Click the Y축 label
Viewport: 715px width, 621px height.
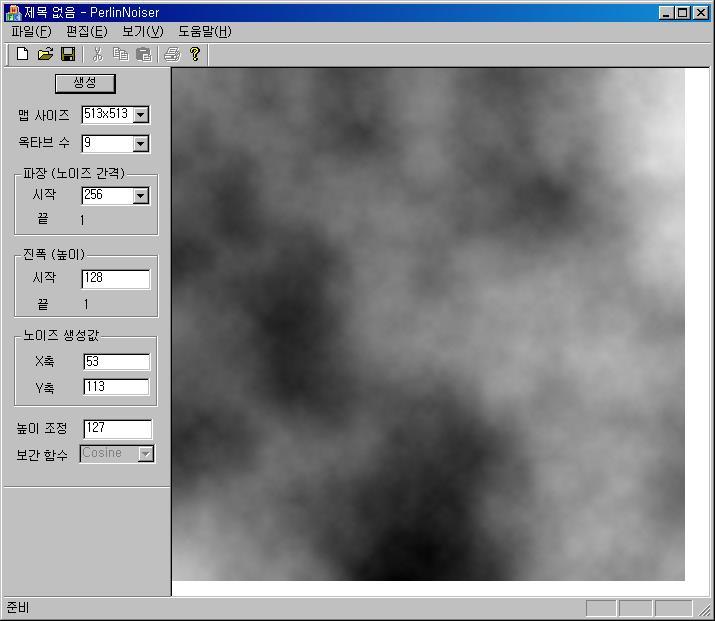45,388
